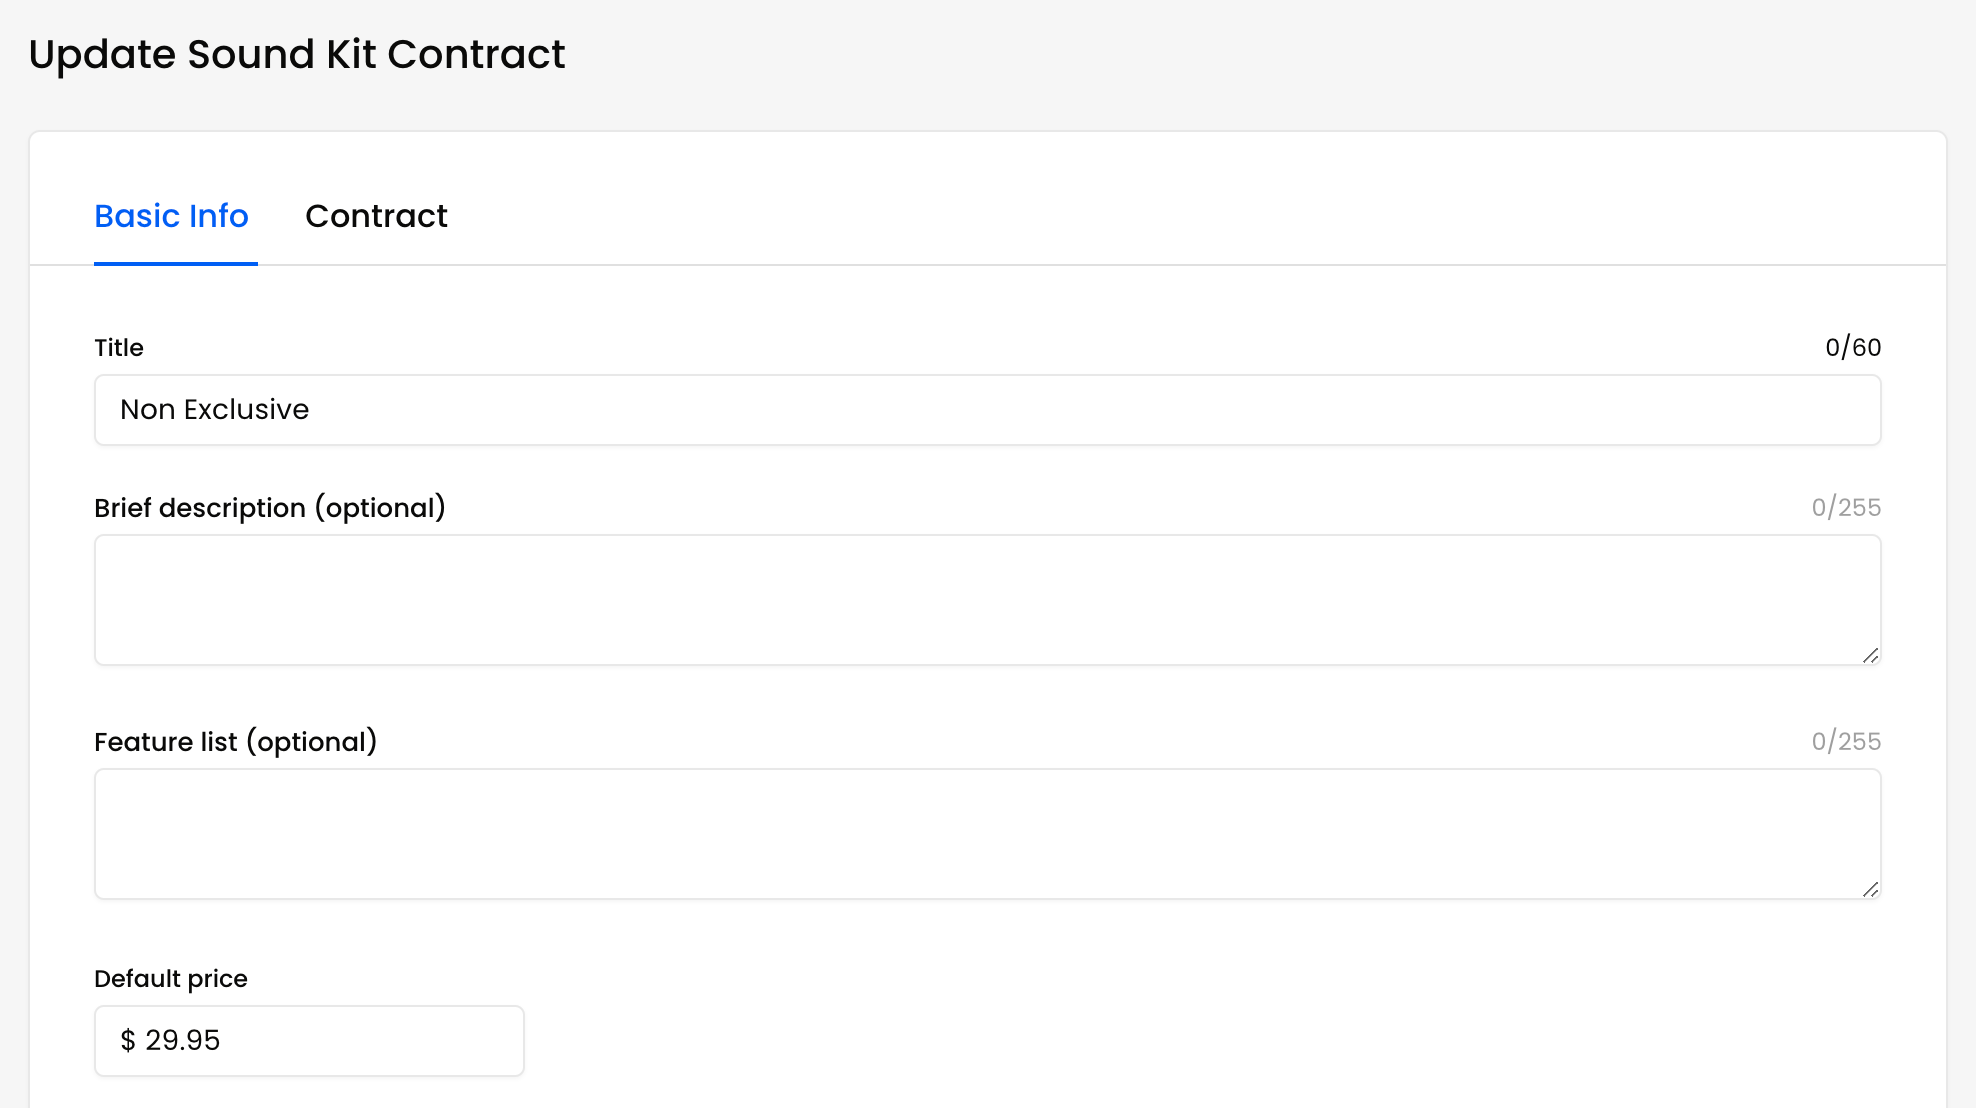This screenshot has width=1976, height=1108.
Task: Click the Brief description (optional) label
Action: (270, 508)
